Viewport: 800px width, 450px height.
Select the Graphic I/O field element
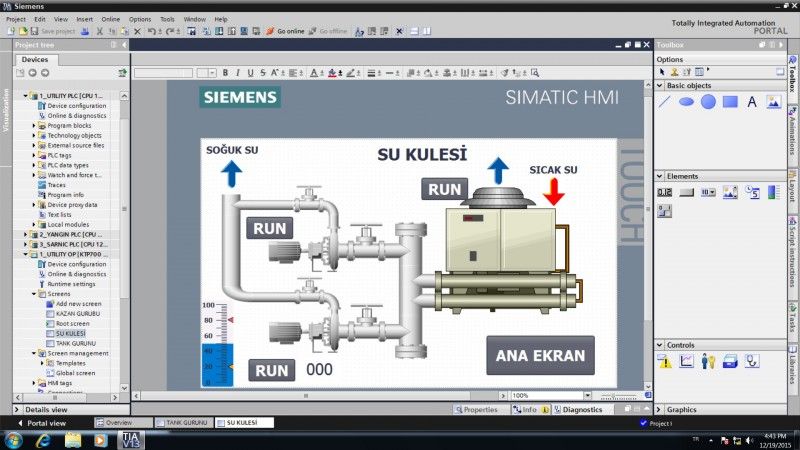730,192
